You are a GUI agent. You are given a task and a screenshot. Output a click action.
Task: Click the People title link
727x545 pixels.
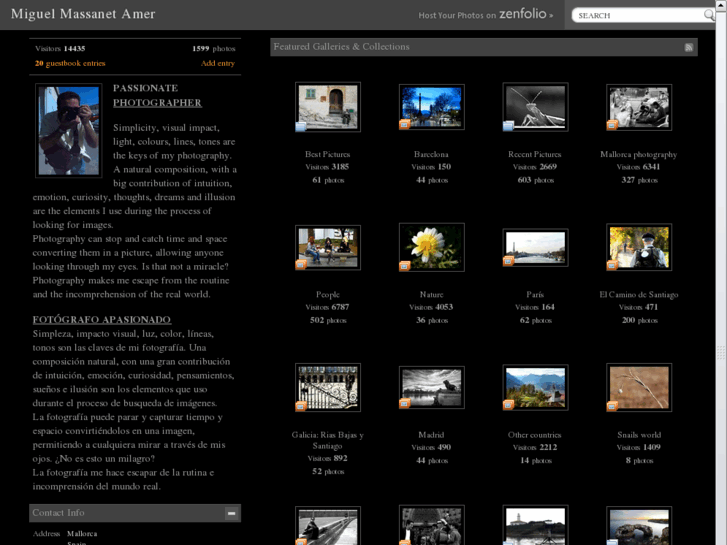point(328,295)
